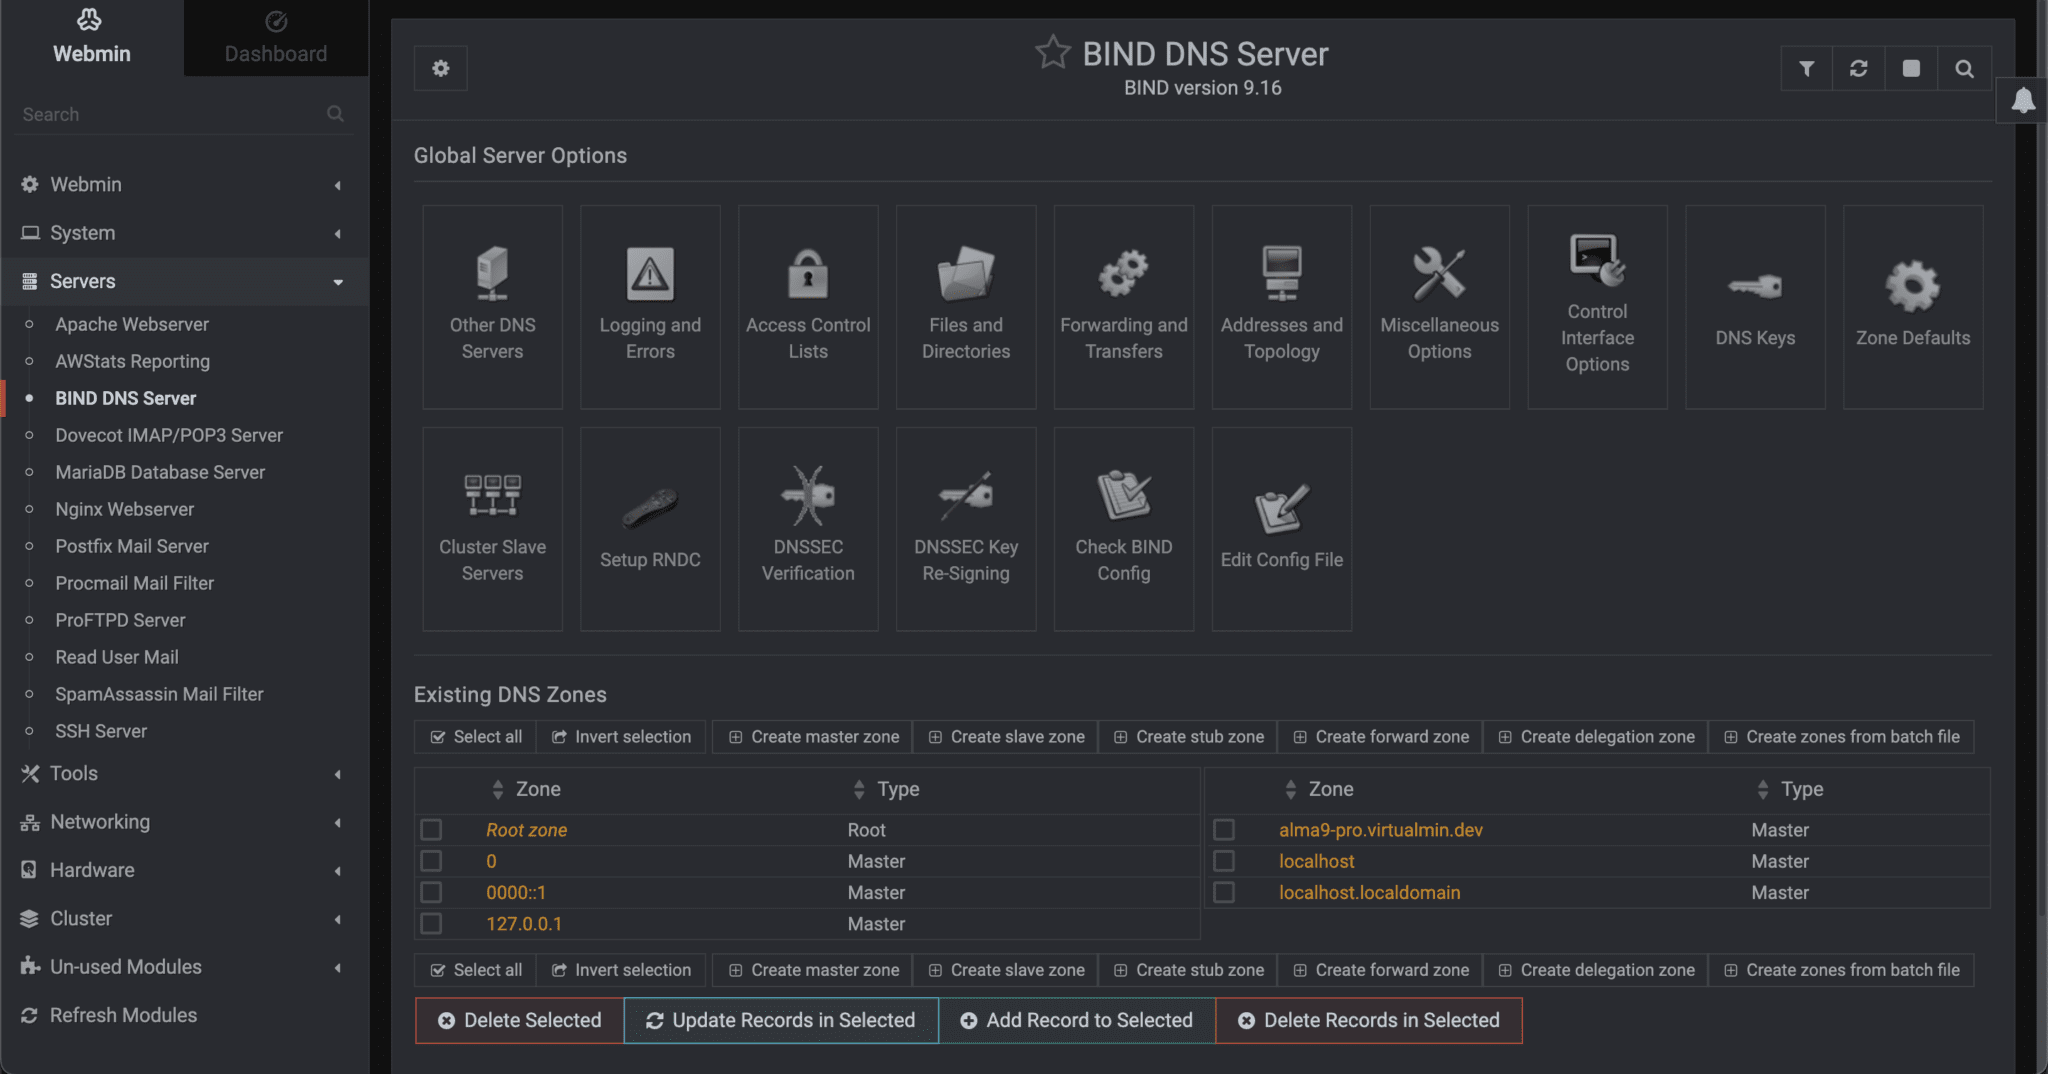The height and width of the screenshot is (1074, 2048).
Task: Check the alma9-pro.virtualmin.dev checkbox
Action: [x=1224, y=830]
